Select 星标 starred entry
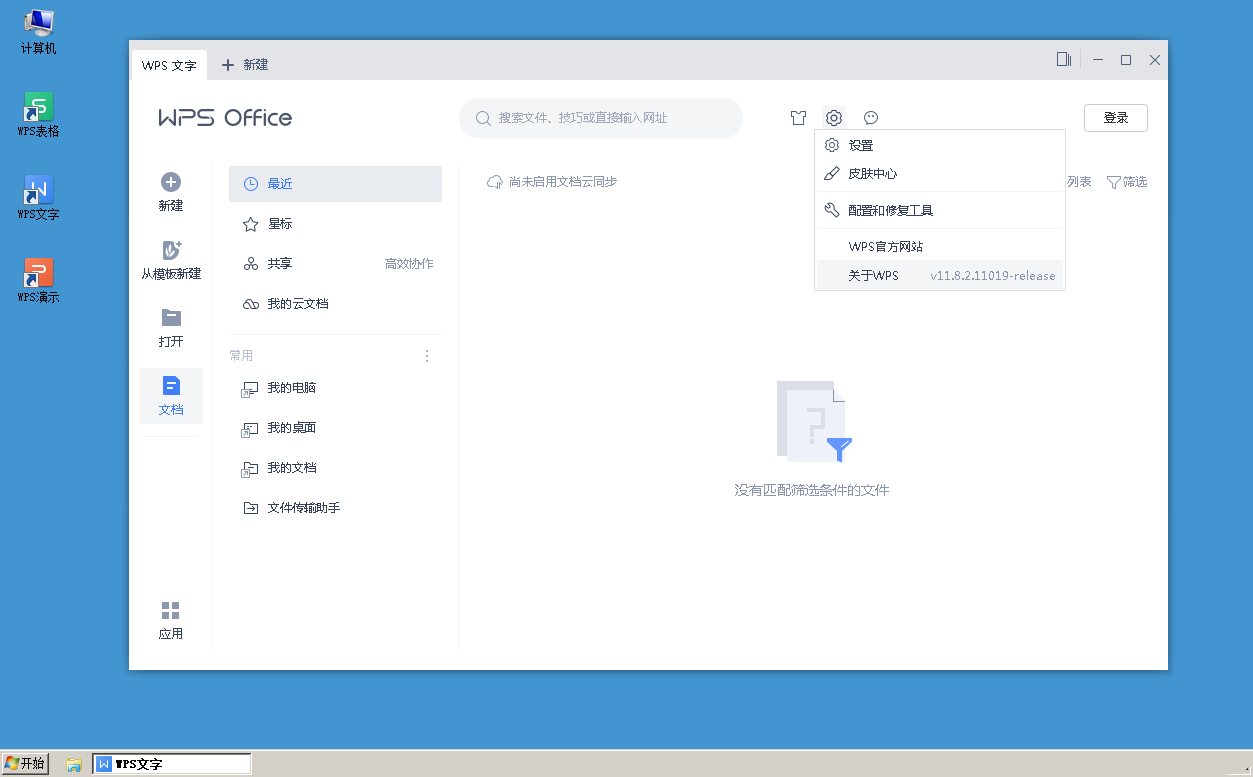 335,224
